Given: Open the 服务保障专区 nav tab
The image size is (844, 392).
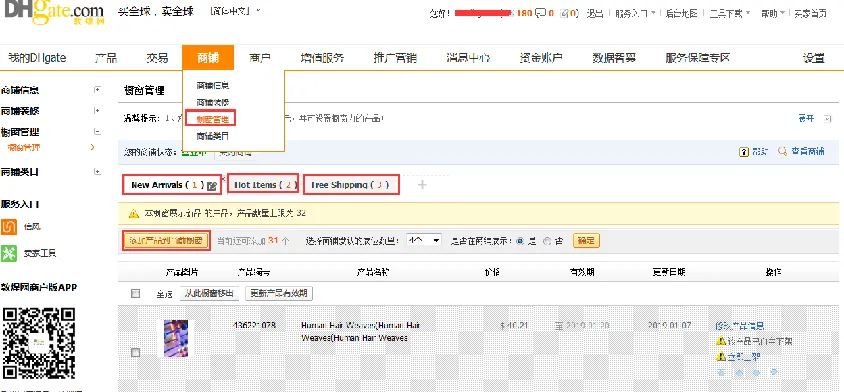Looking at the screenshot, I should (x=698, y=58).
